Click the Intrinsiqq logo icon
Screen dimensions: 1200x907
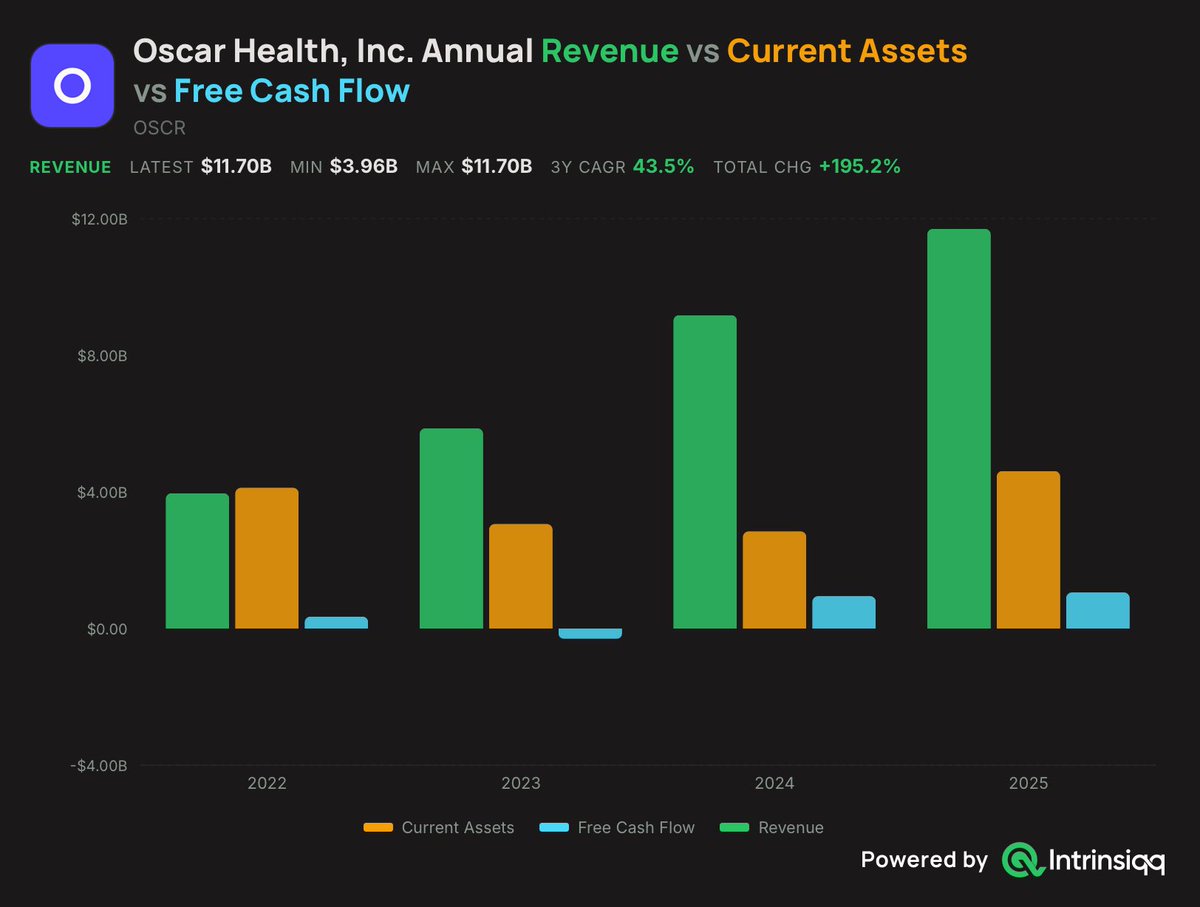pyautogui.click(x=1022, y=860)
